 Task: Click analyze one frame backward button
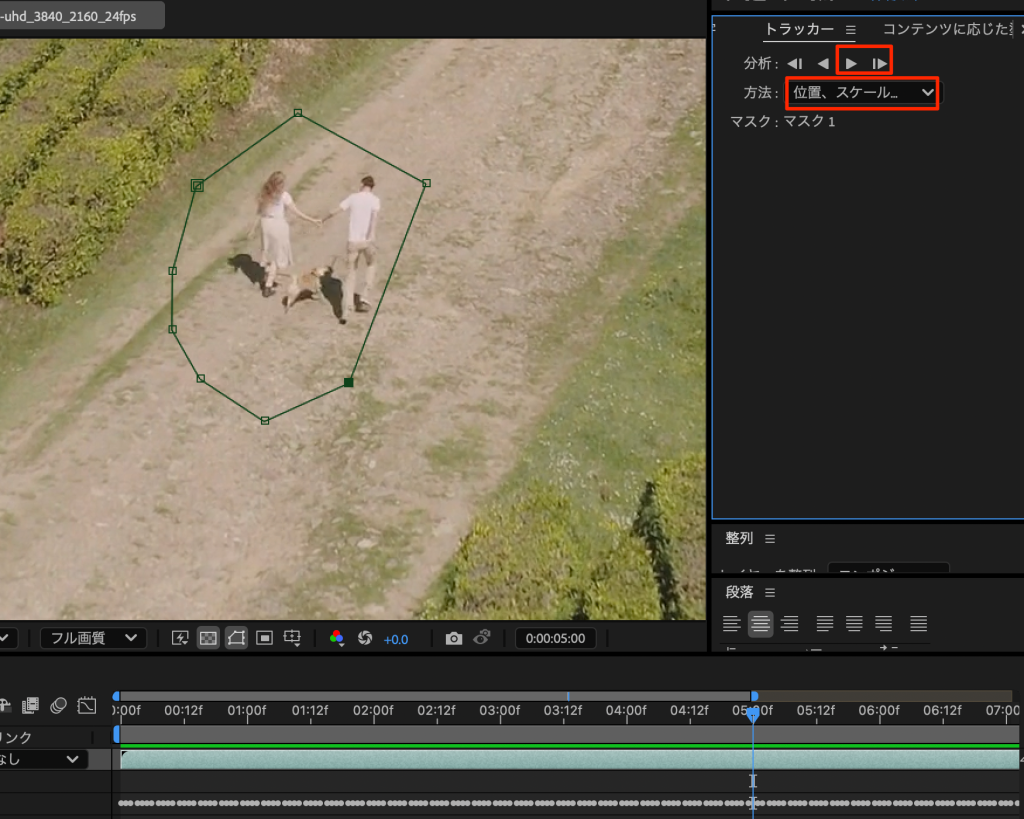coord(795,63)
